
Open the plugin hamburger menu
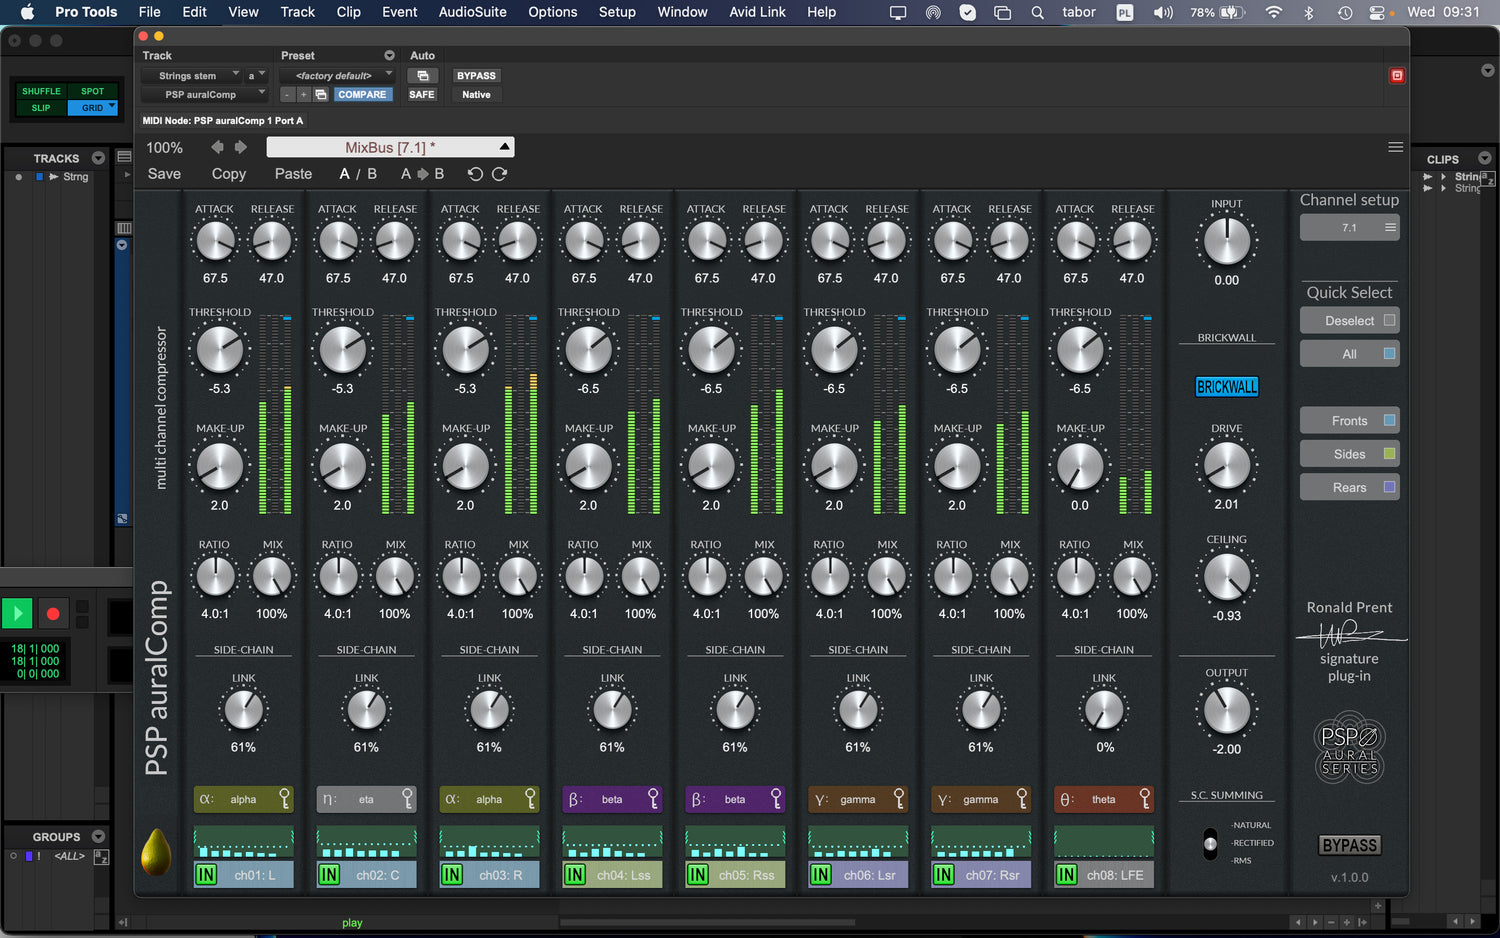coord(1395,147)
